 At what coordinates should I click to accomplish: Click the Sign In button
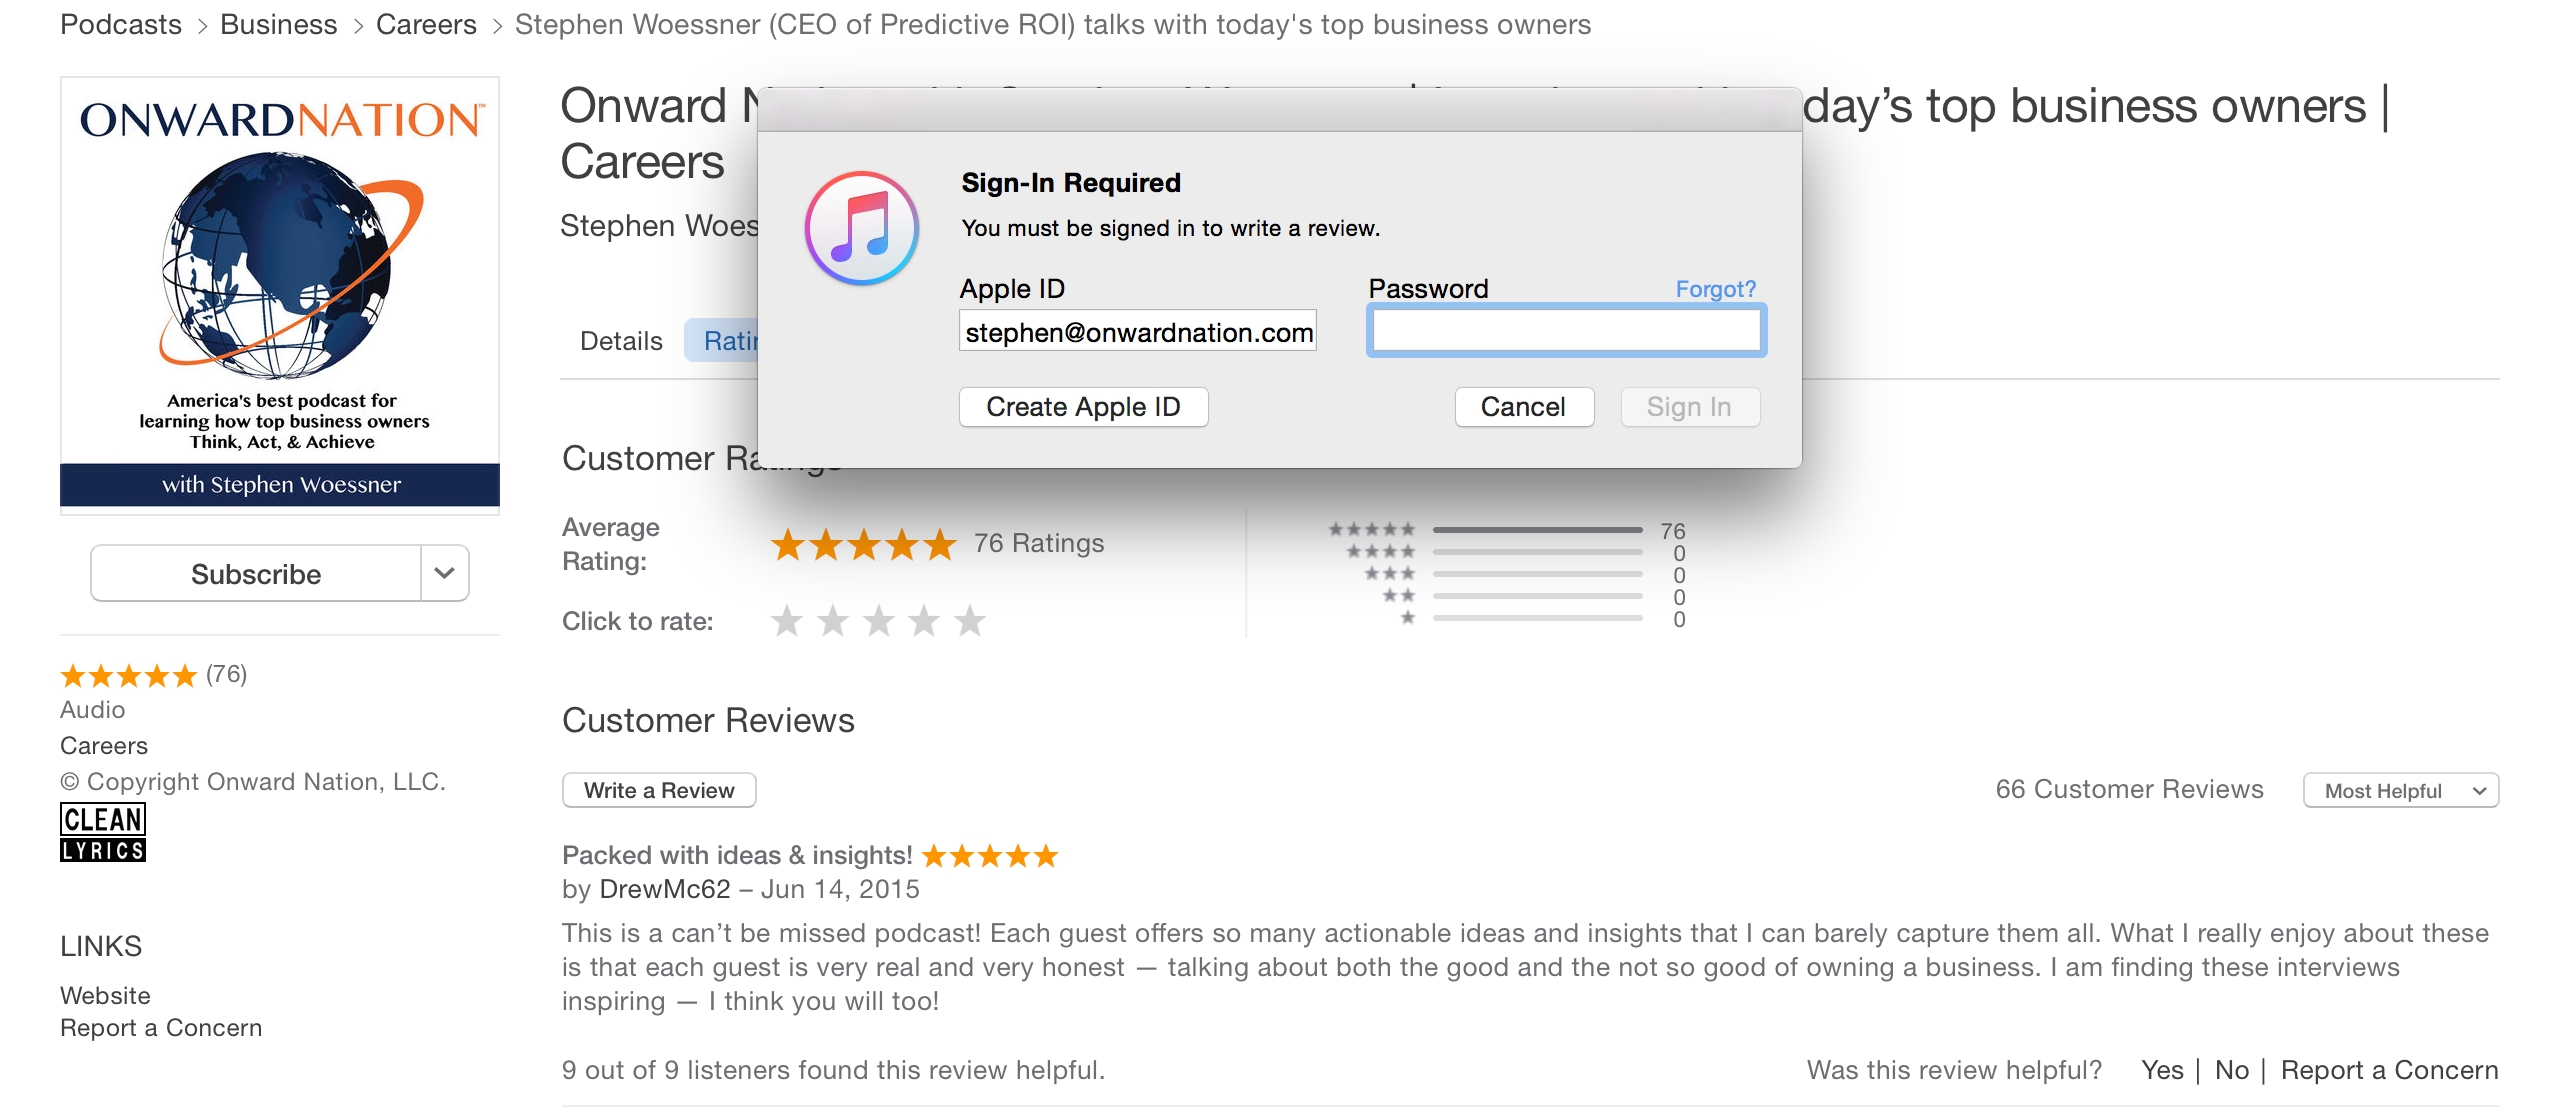click(x=1691, y=407)
